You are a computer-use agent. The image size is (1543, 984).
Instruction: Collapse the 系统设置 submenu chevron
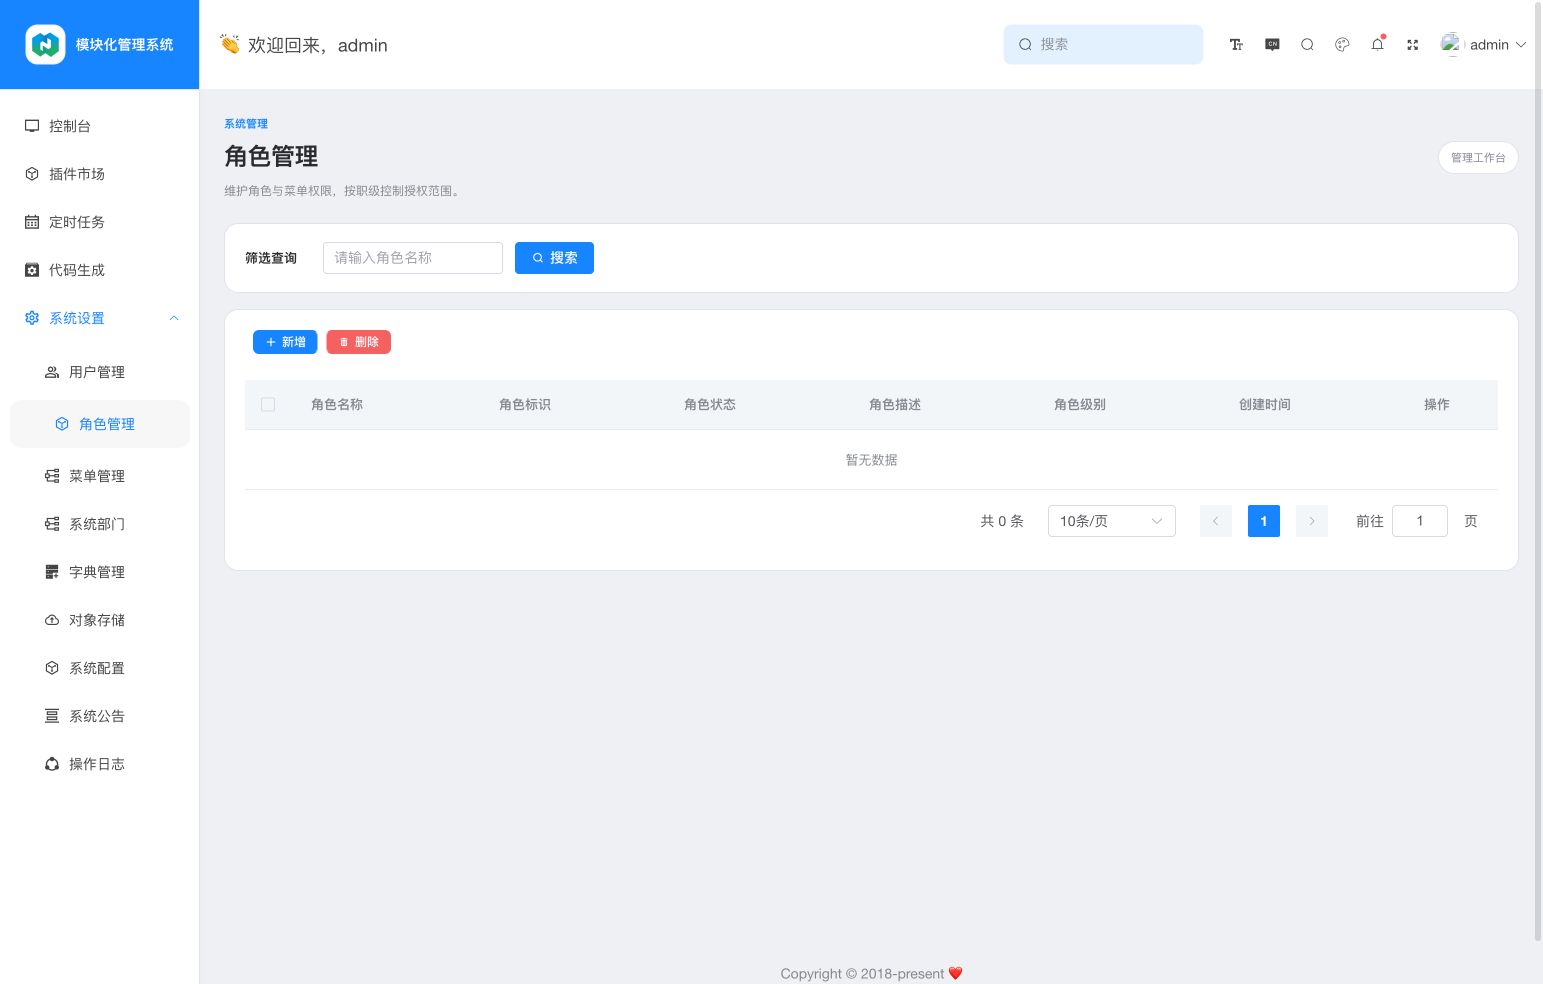tap(174, 318)
